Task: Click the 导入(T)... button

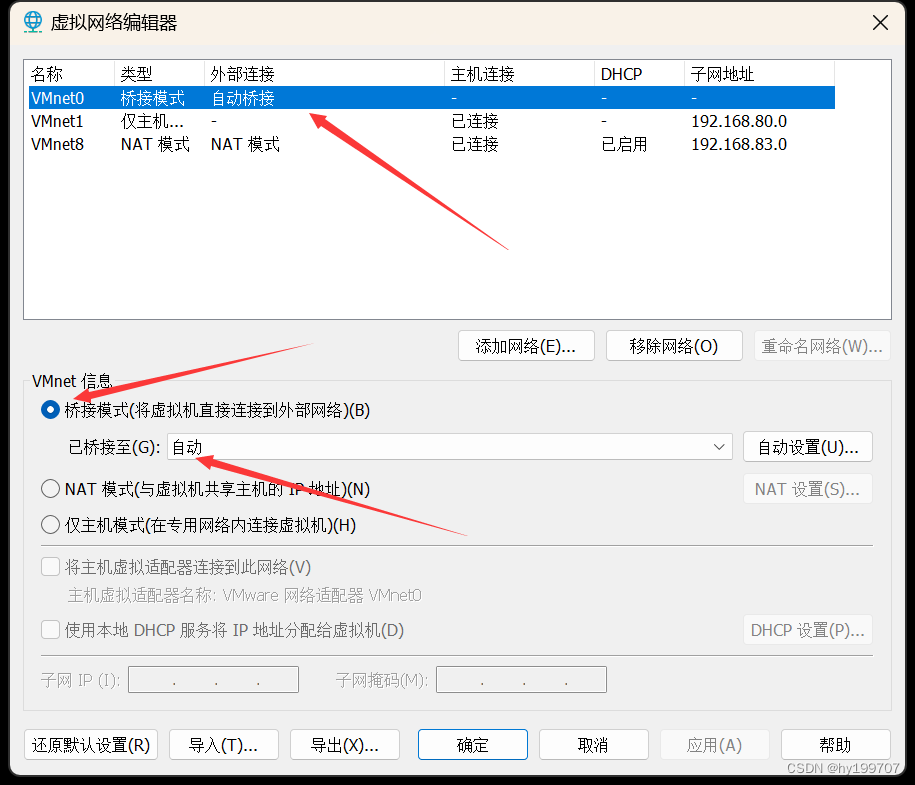Action: 223,745
